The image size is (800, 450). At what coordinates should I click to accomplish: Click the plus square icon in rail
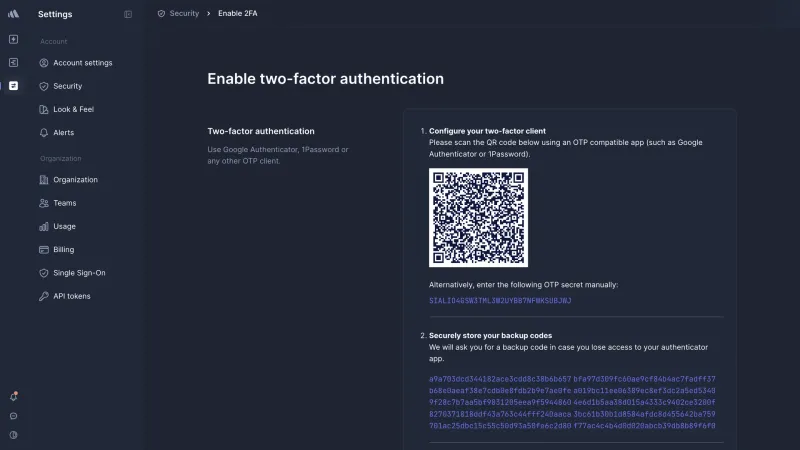point(14,39)
